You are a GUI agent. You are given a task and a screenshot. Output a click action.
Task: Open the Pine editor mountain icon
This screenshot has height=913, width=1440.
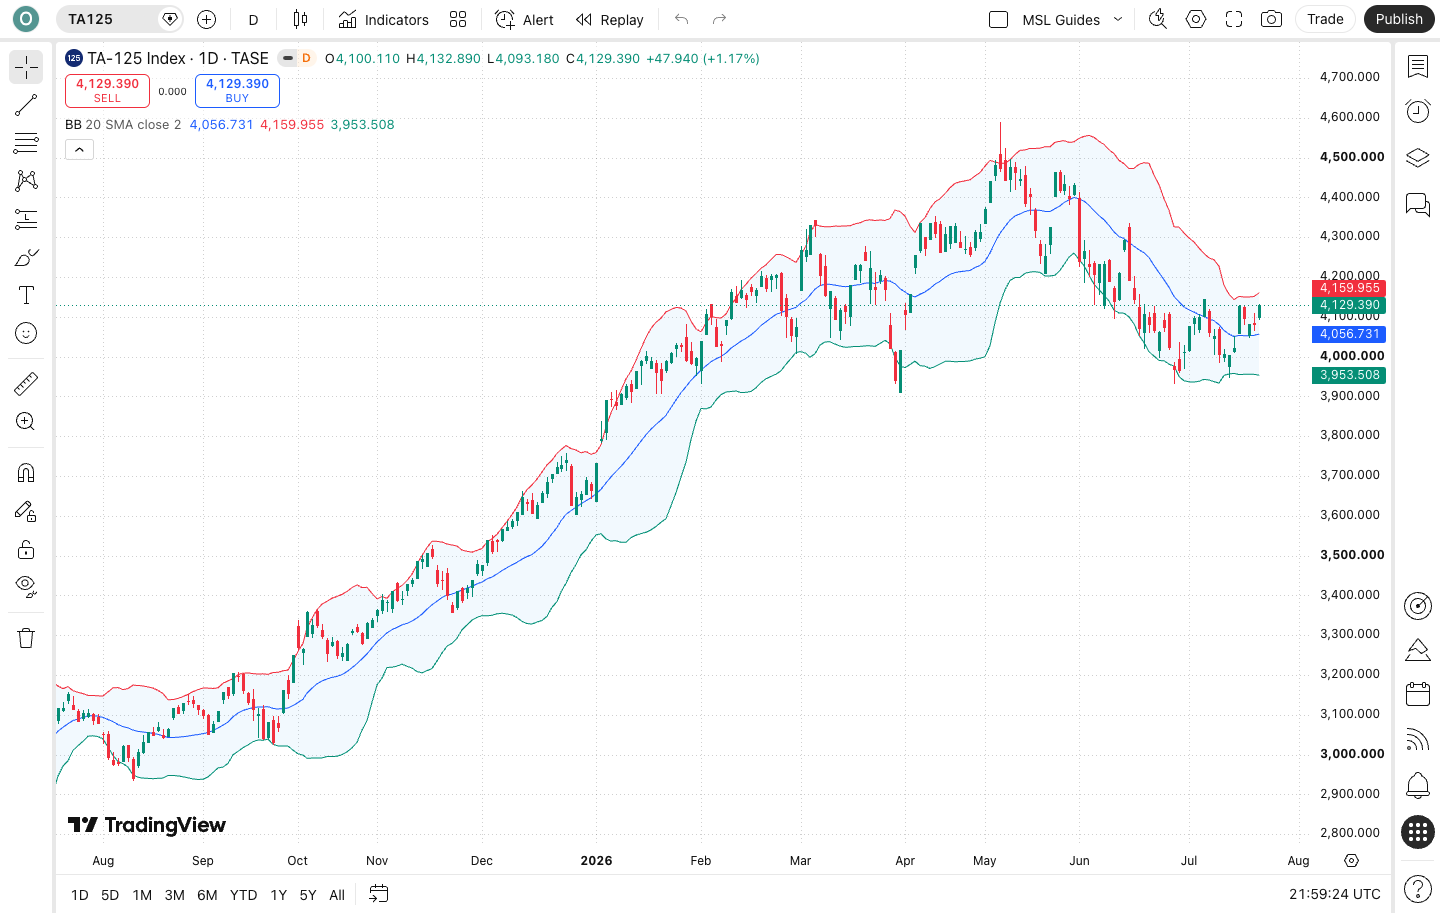1418,650
